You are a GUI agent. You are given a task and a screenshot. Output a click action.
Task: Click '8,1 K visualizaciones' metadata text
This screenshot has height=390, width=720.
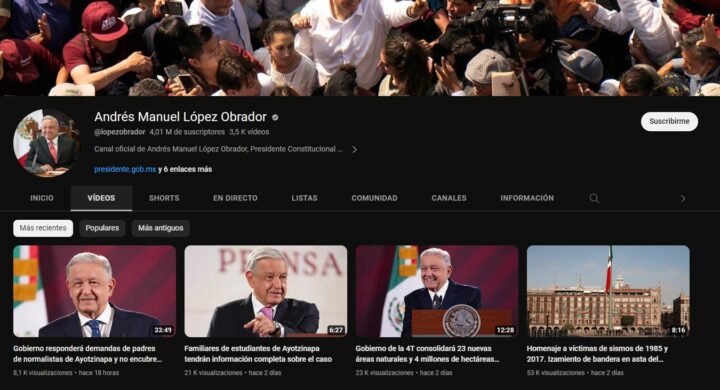point(43,373)
